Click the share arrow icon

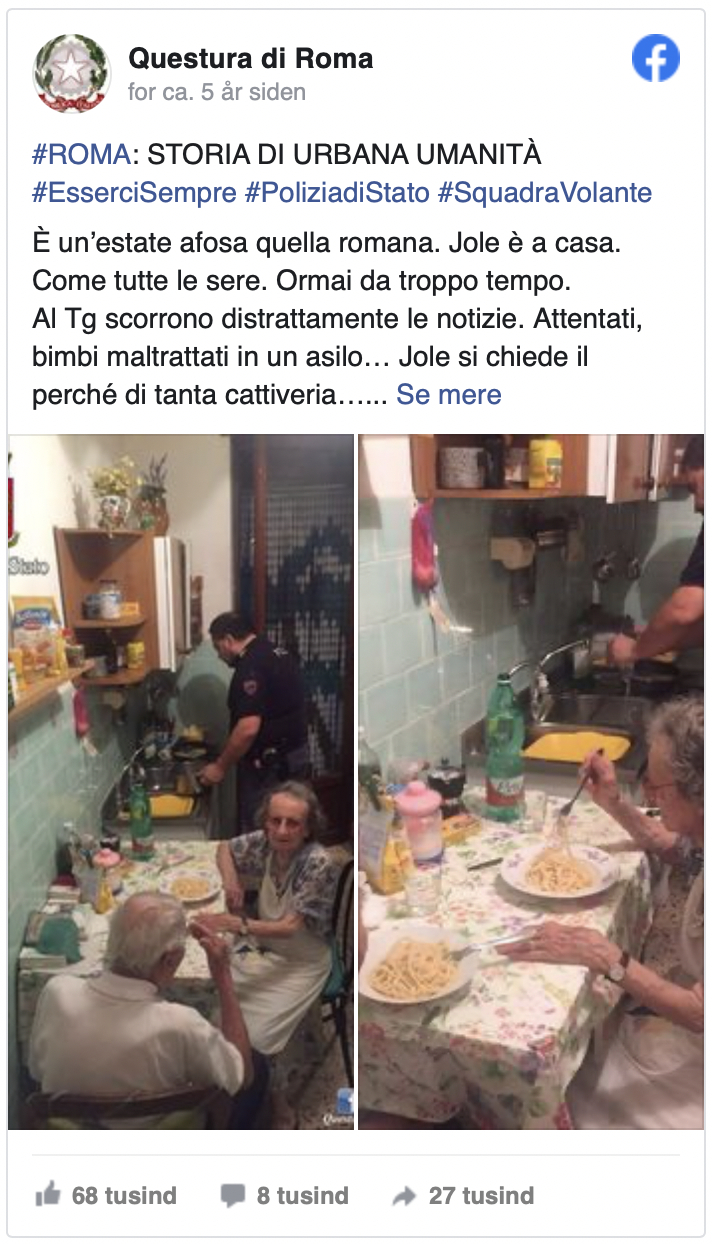point(404,1195)
